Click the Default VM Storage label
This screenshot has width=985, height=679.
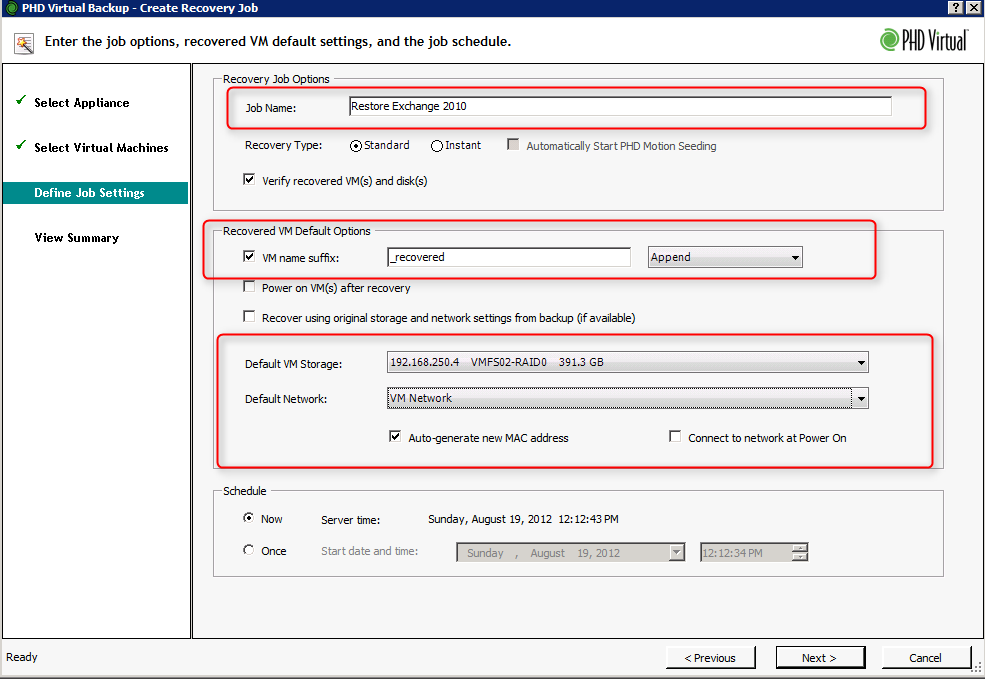[293, 364]
